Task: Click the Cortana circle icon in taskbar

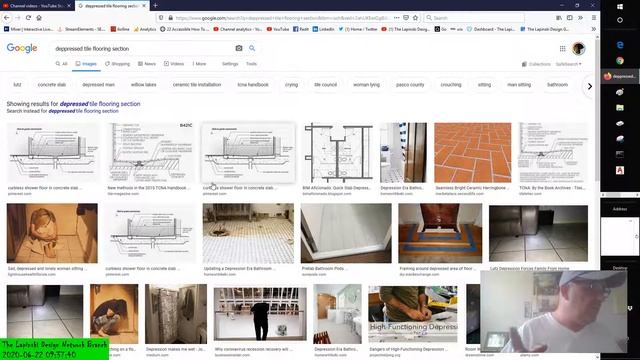Action: point(620,20)
